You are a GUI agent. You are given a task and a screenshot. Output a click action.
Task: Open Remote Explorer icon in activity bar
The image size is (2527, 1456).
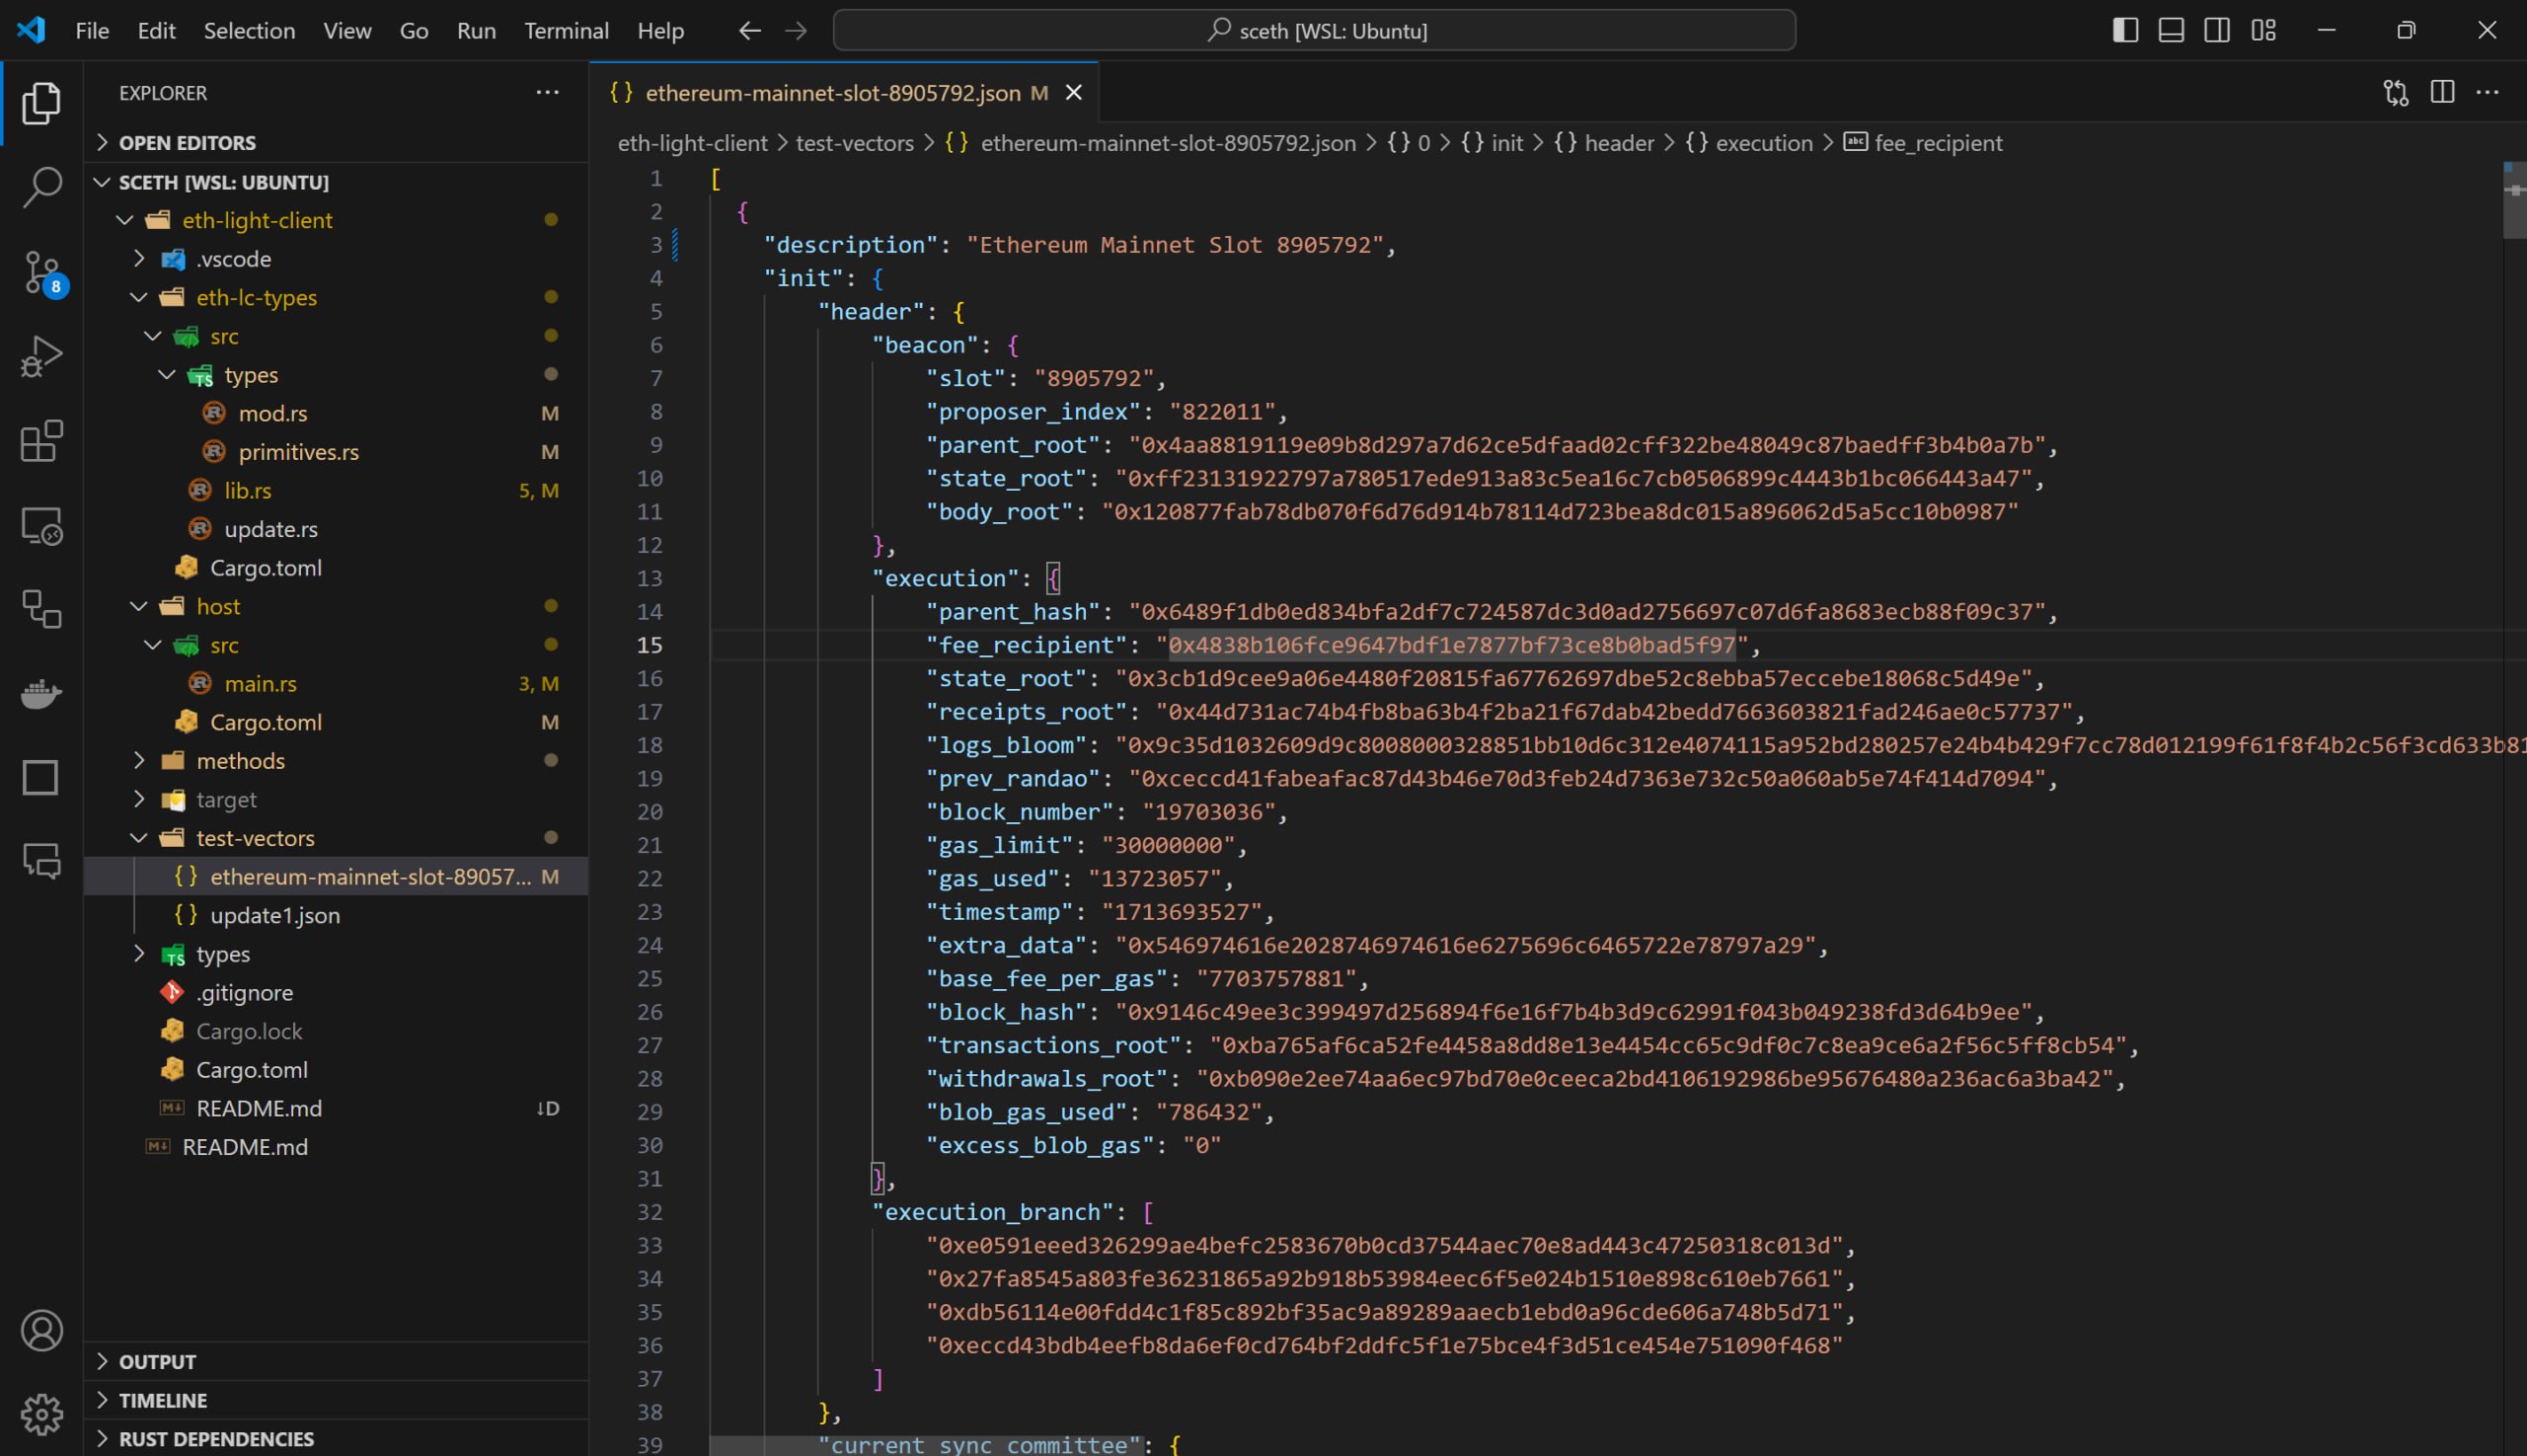(41, 525)
